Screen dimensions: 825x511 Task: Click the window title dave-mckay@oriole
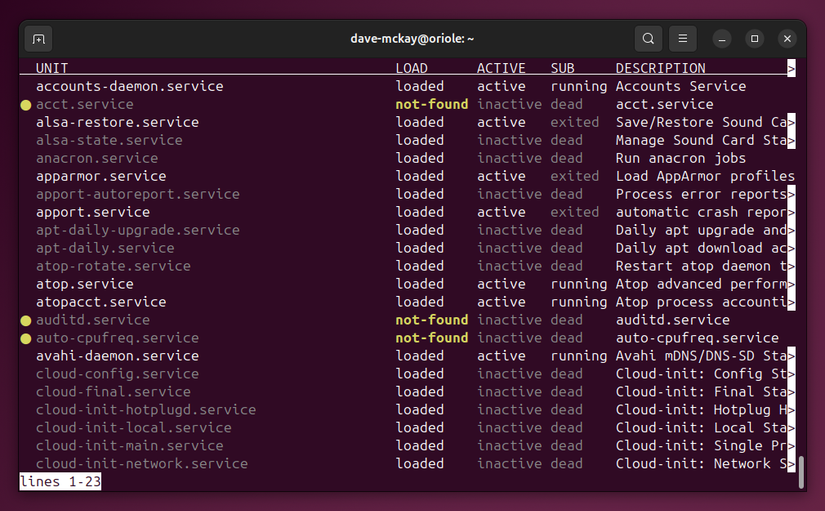point(412,39)
